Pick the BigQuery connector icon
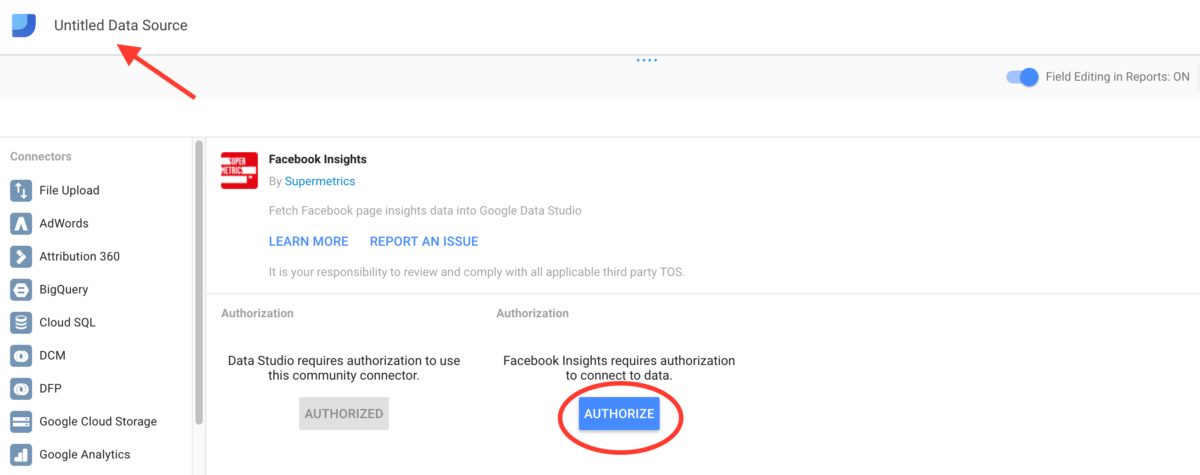The width and height of the screenshot is (1200, 475). [x=22, y=290]
